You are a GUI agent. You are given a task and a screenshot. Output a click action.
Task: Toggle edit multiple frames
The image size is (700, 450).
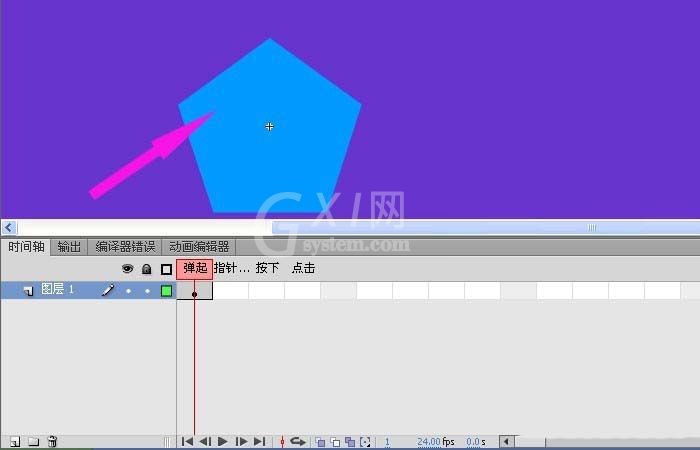(x=350, y=442)
